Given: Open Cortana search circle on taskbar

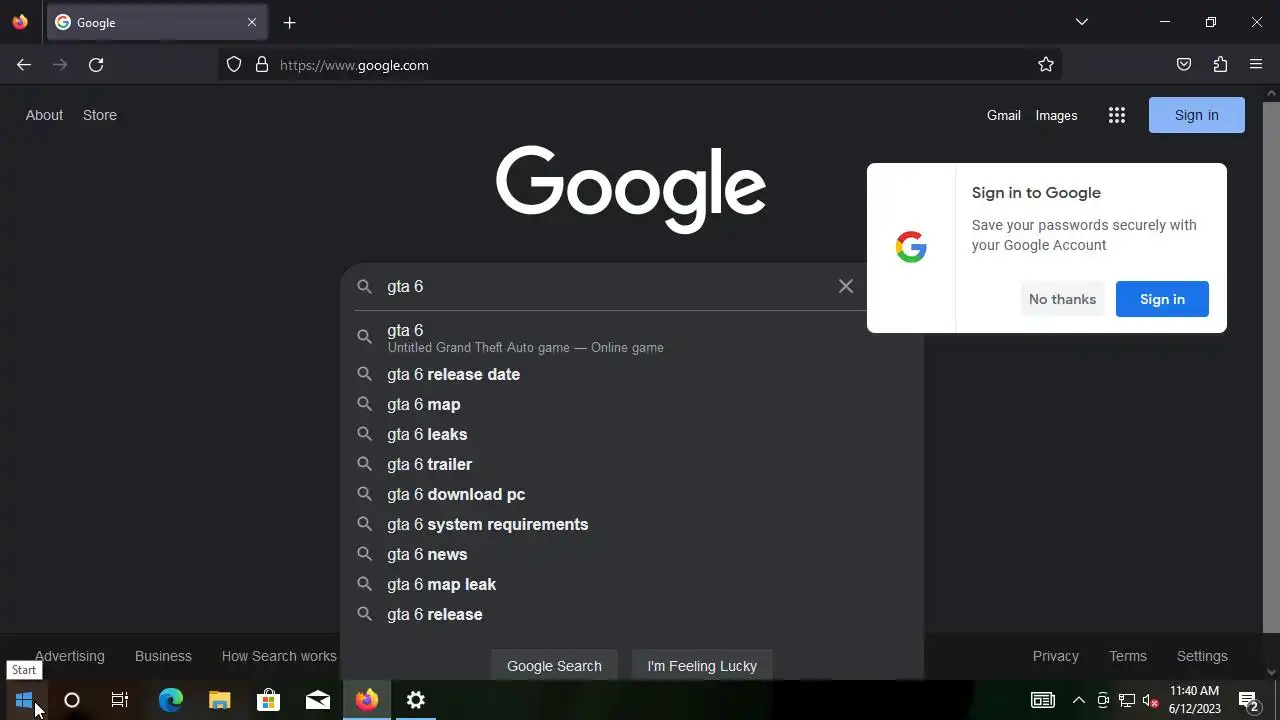Looking at the screenshot, I should [72, 700].
